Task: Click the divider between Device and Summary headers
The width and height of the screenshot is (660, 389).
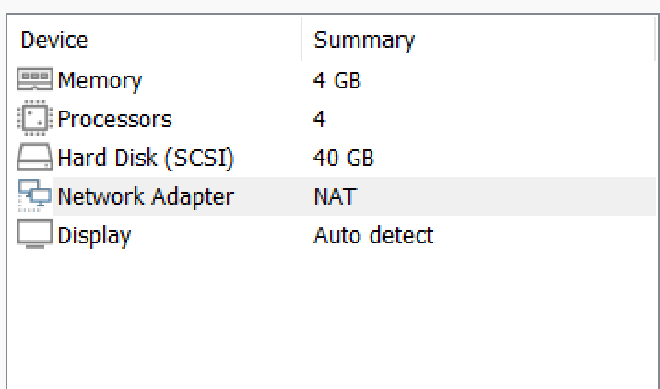Action: point(301,39)
